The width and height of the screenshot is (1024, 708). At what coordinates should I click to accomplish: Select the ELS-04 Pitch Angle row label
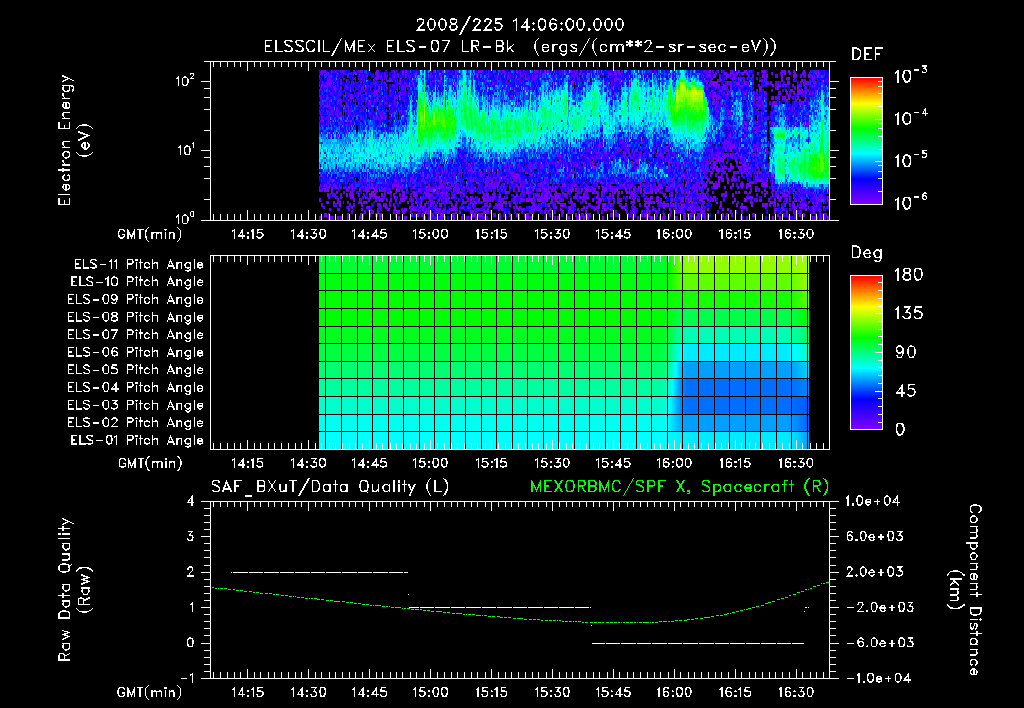pos(136,388)
